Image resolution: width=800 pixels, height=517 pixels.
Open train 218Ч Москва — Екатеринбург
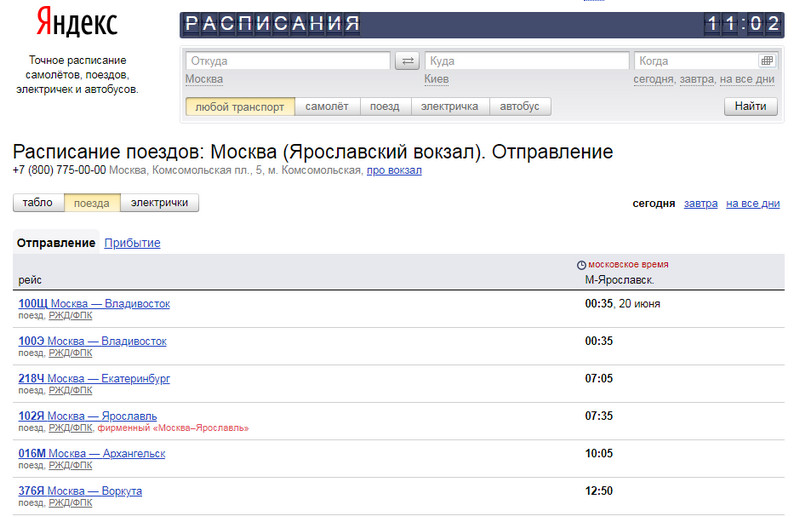[x=94, y=379]
